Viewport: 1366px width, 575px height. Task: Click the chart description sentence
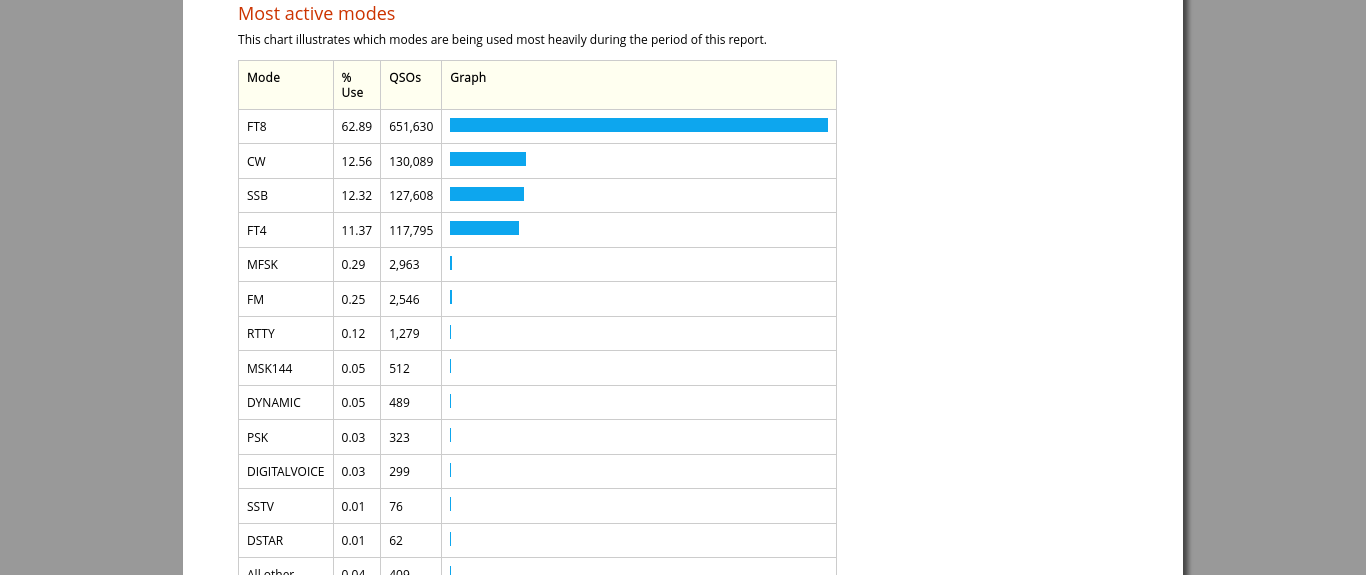click(x=502, y=40)
